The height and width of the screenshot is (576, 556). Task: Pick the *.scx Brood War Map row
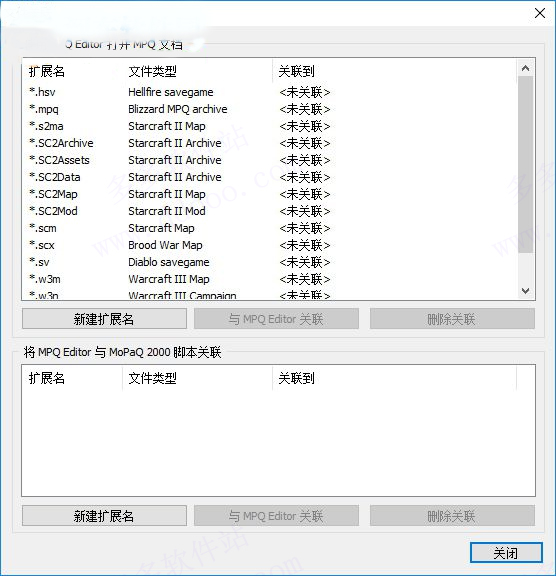point(269,245)
